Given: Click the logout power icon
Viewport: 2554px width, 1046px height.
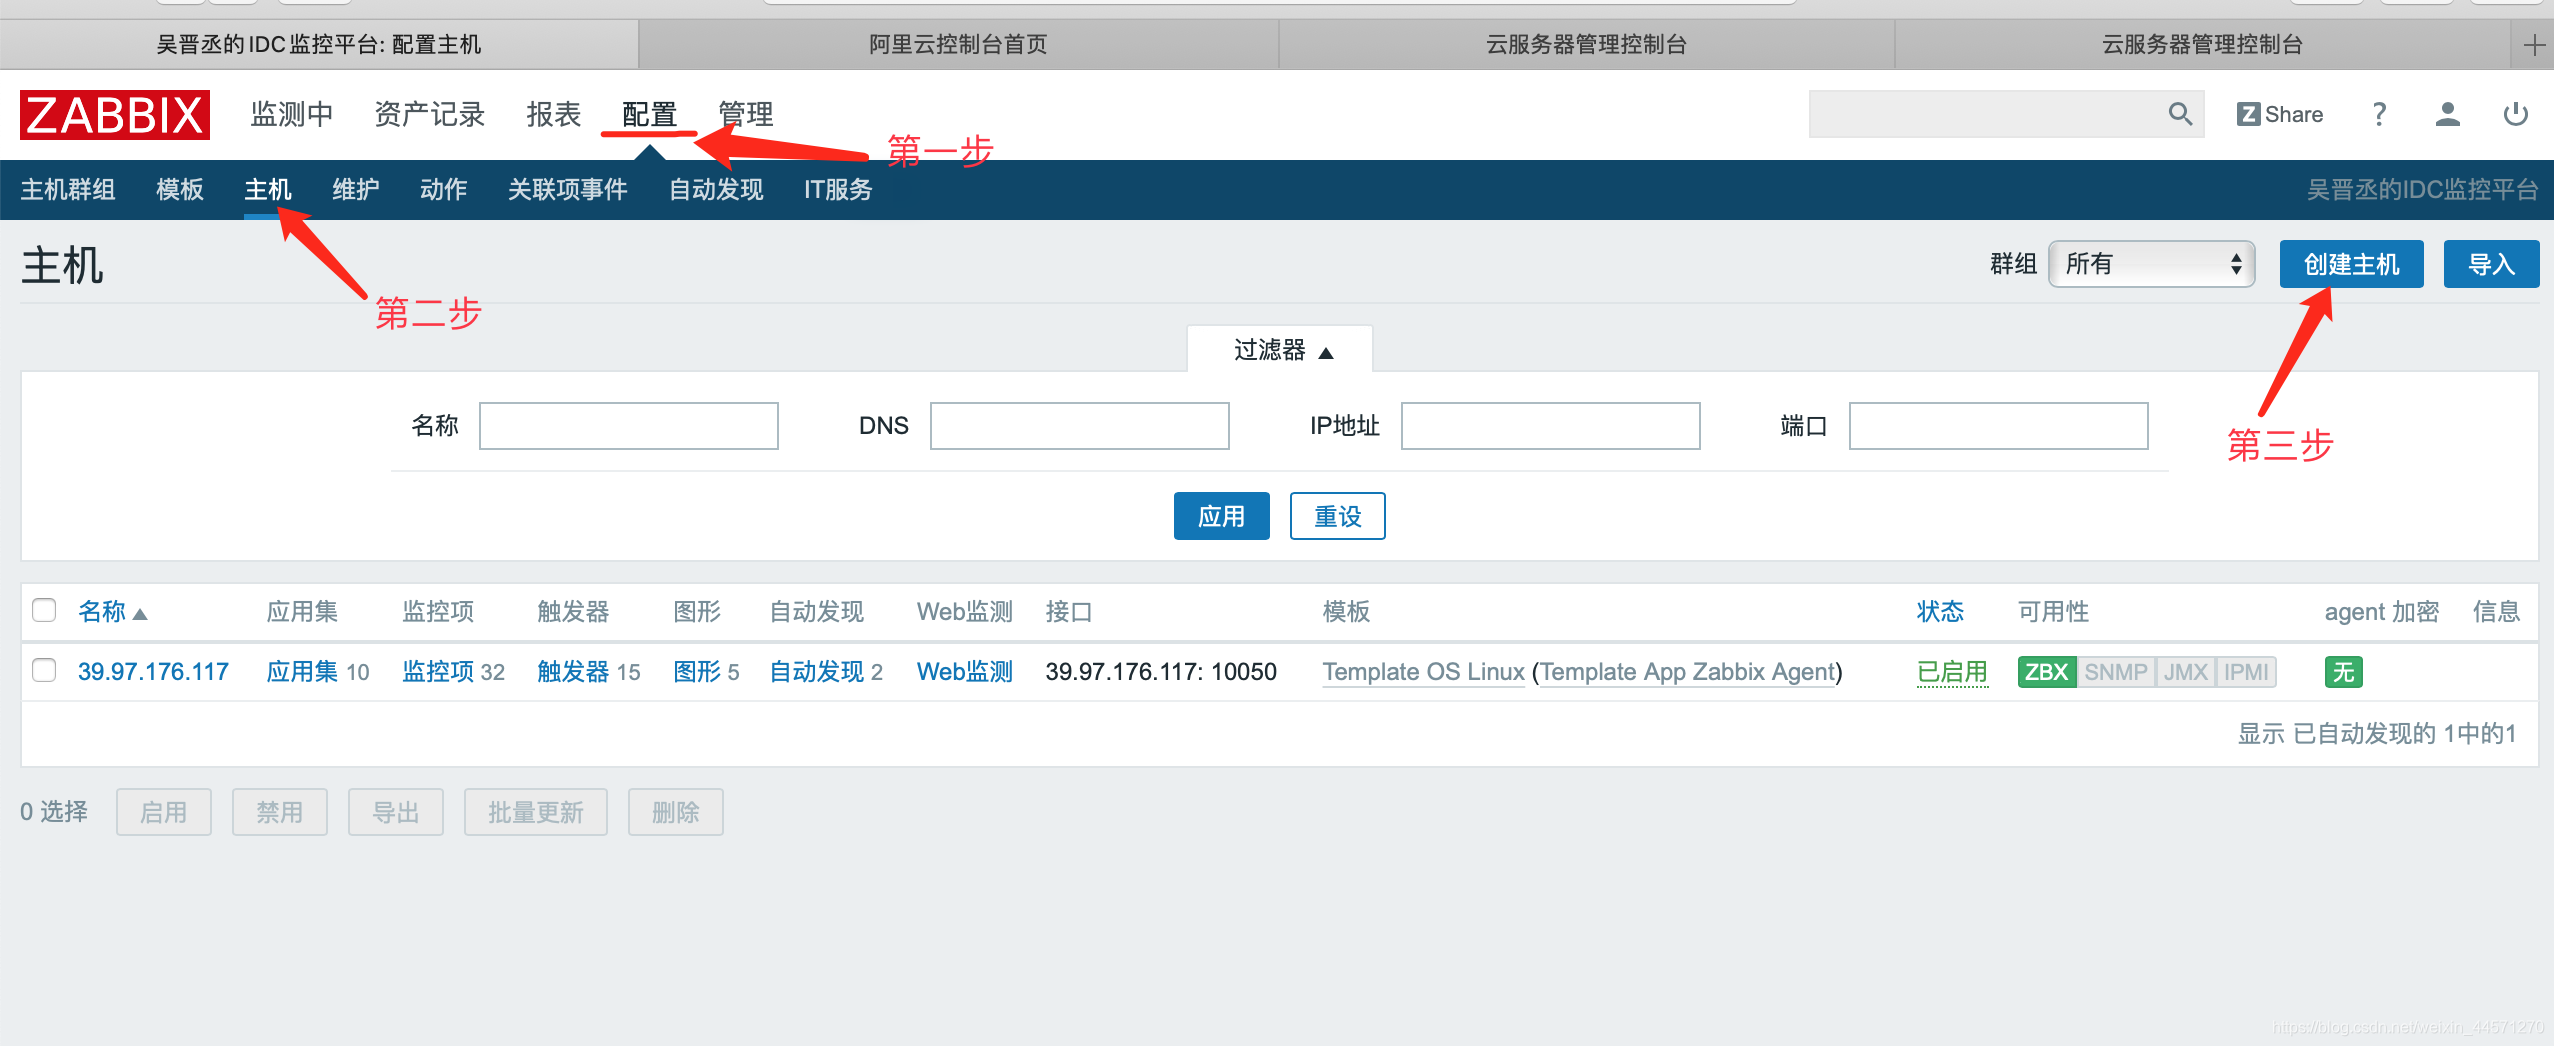Looking at the screenshot, I should pyautogui.click(x=2515, y=114).
